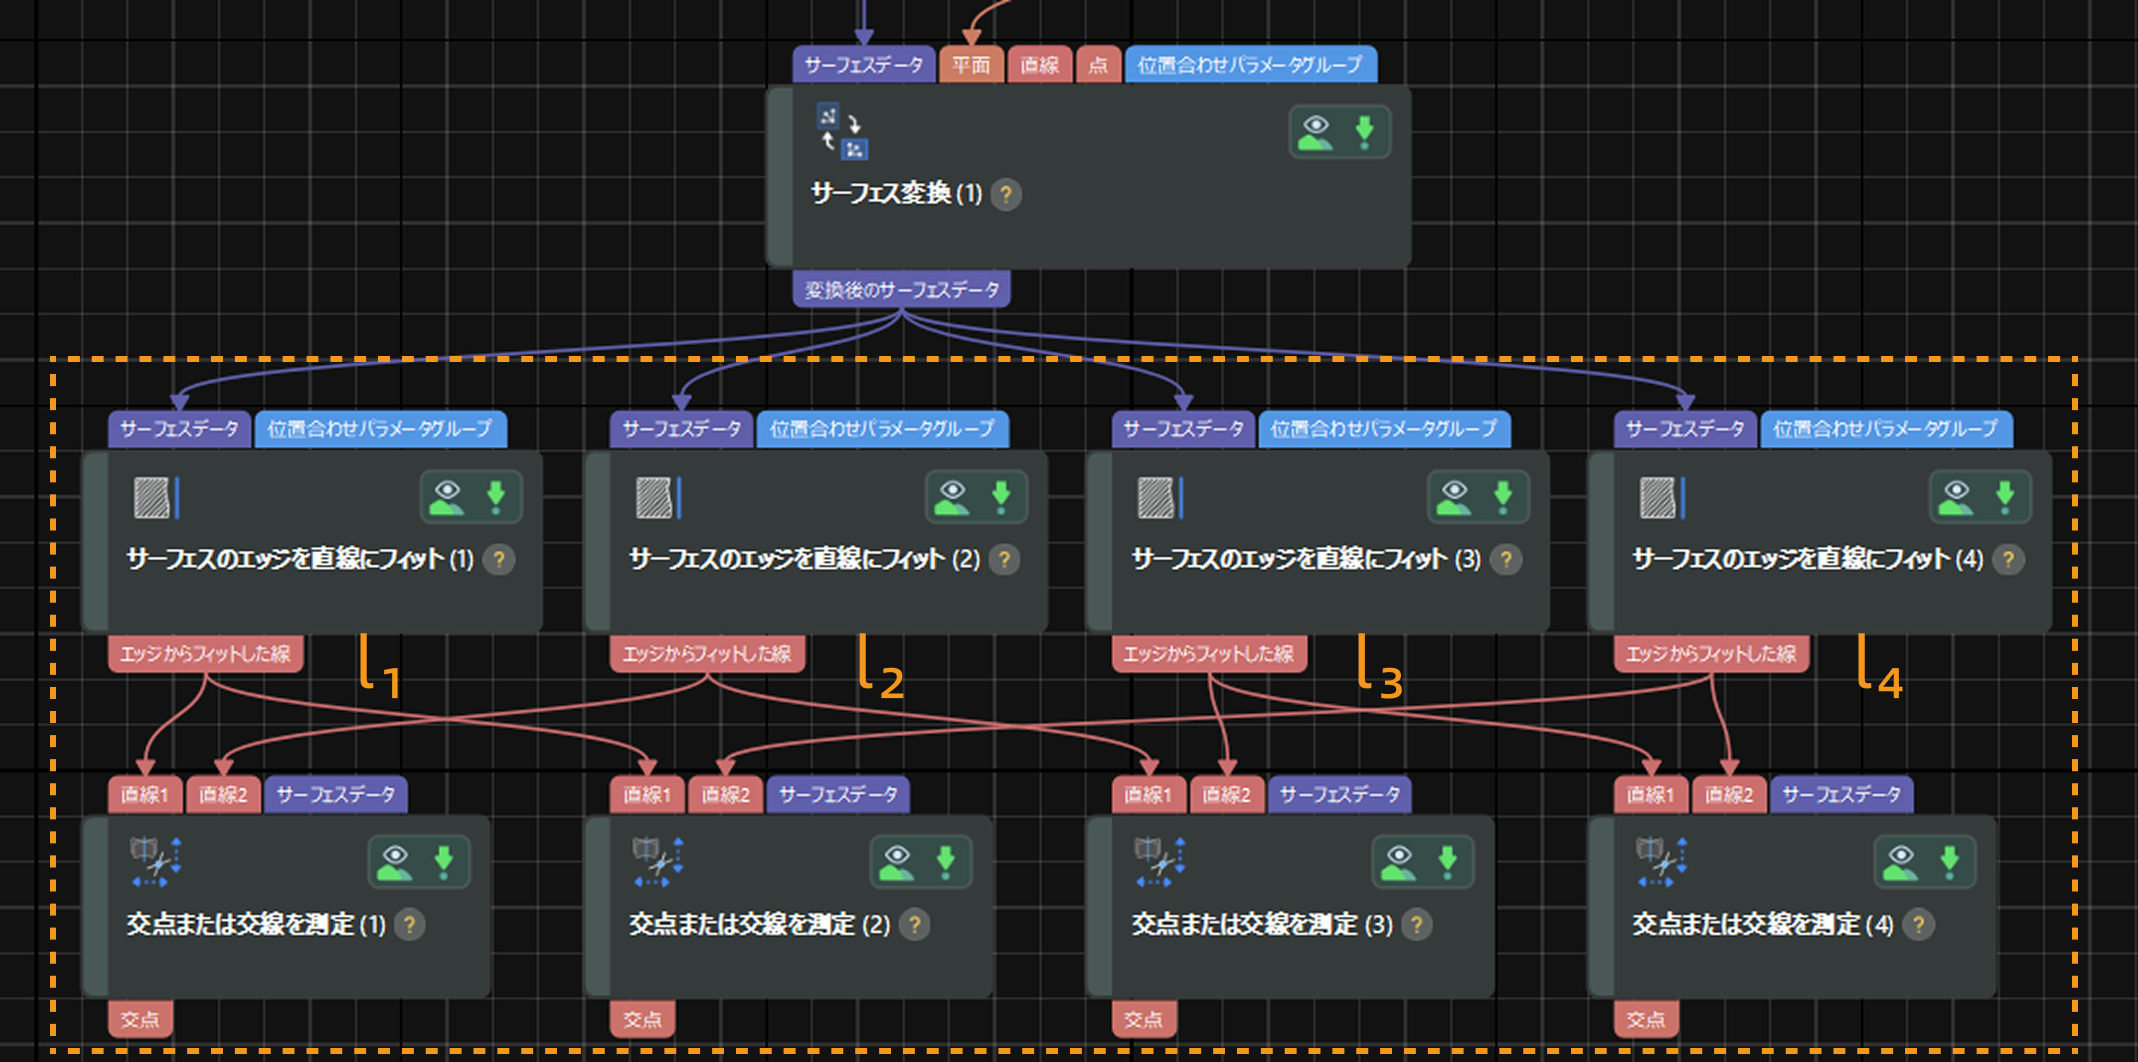Click green arrow on 交点または交線を測定 (3)
Viewport: 2138px width, 1062px height.
pyautogui.click(x=1448, y=862)
